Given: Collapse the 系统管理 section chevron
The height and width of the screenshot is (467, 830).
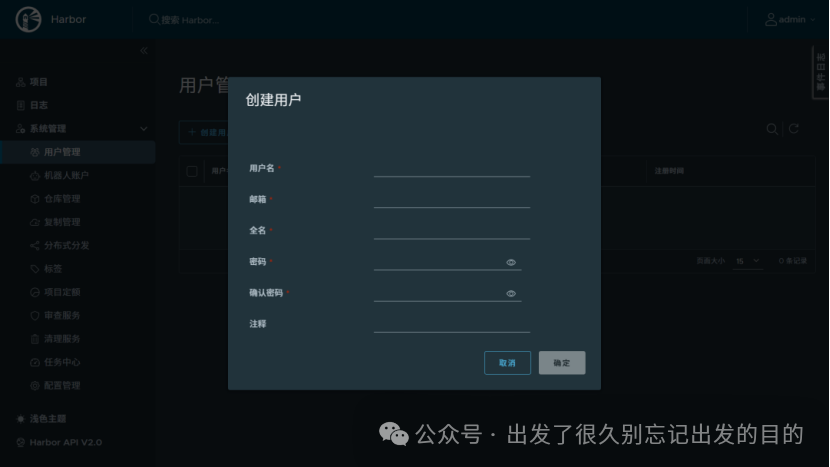Looking at the screenshot, I should (x=143, y=129).
